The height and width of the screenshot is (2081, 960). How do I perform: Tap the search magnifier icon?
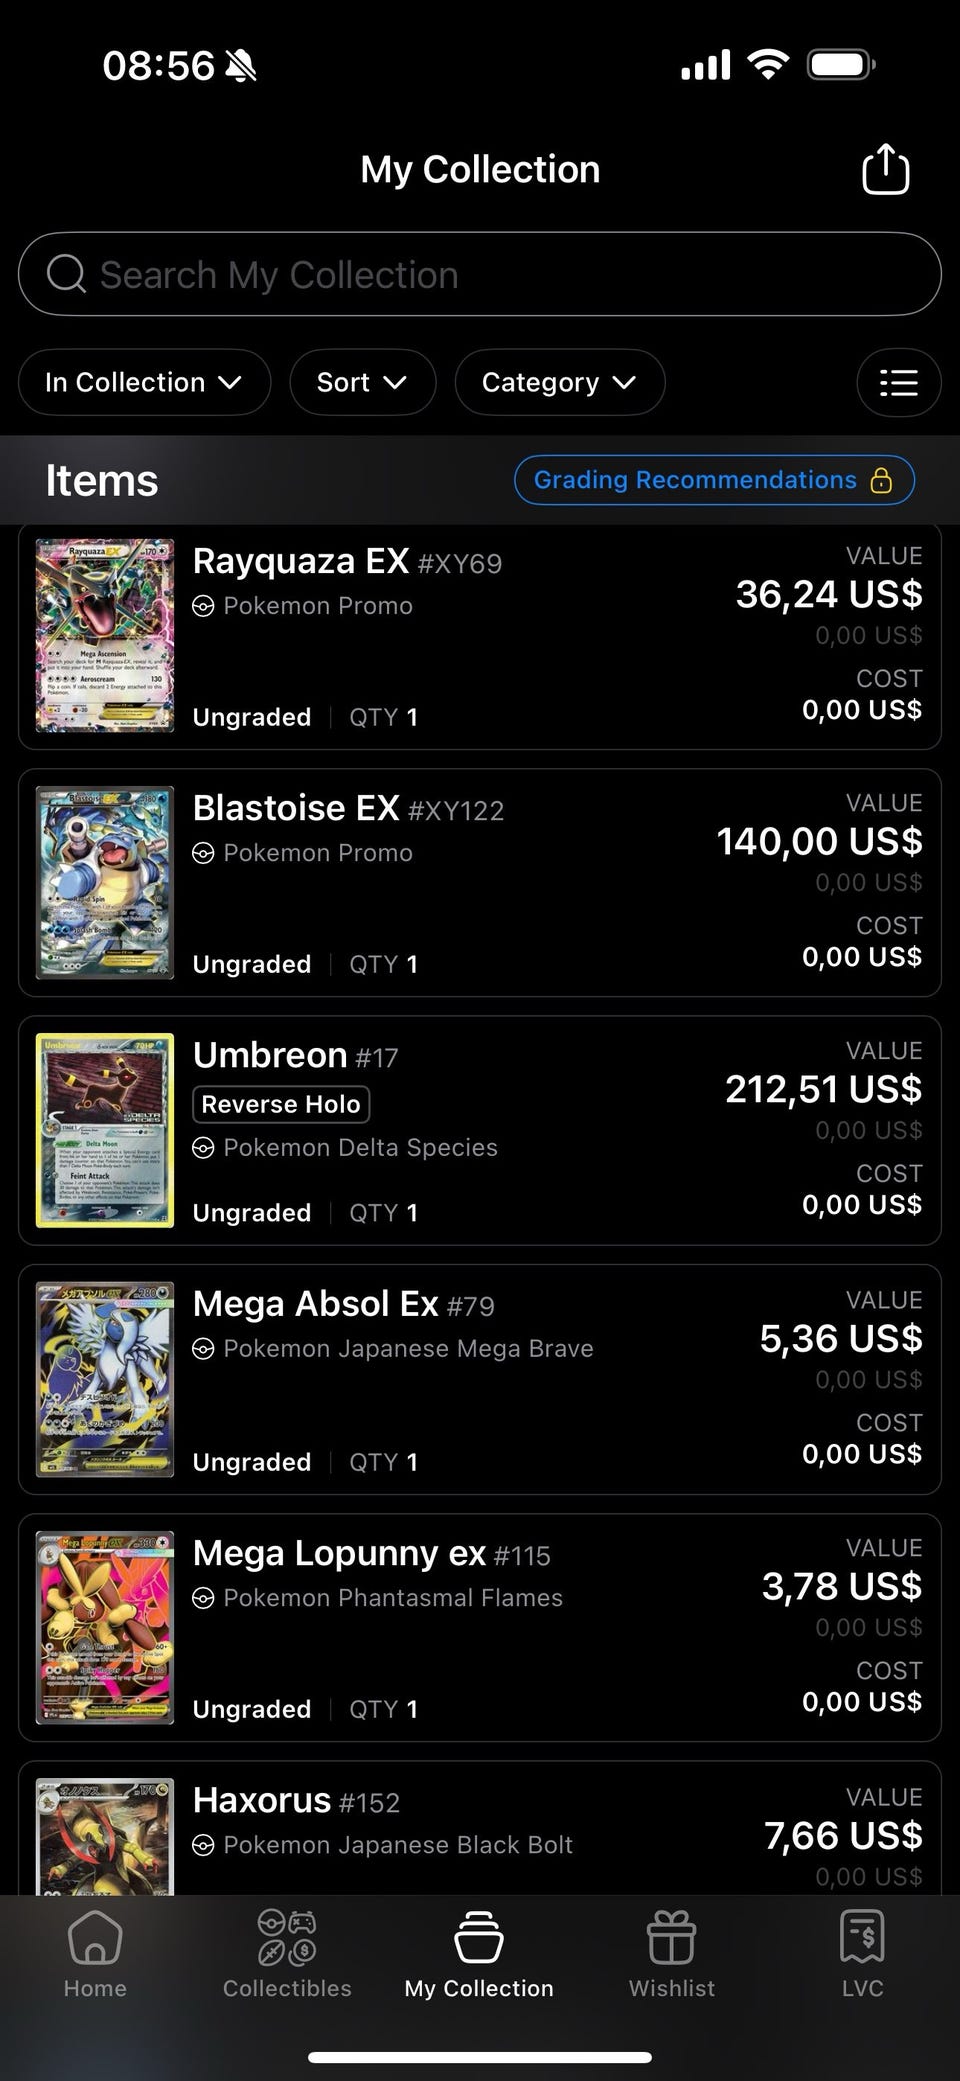coord(66,274)
